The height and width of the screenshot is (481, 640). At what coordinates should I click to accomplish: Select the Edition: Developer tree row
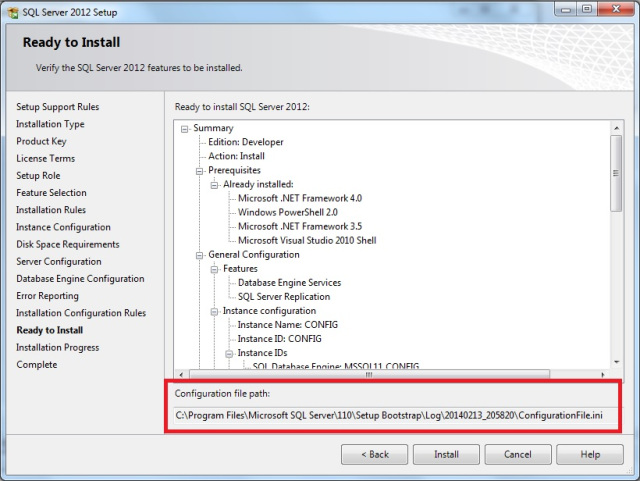246,142
